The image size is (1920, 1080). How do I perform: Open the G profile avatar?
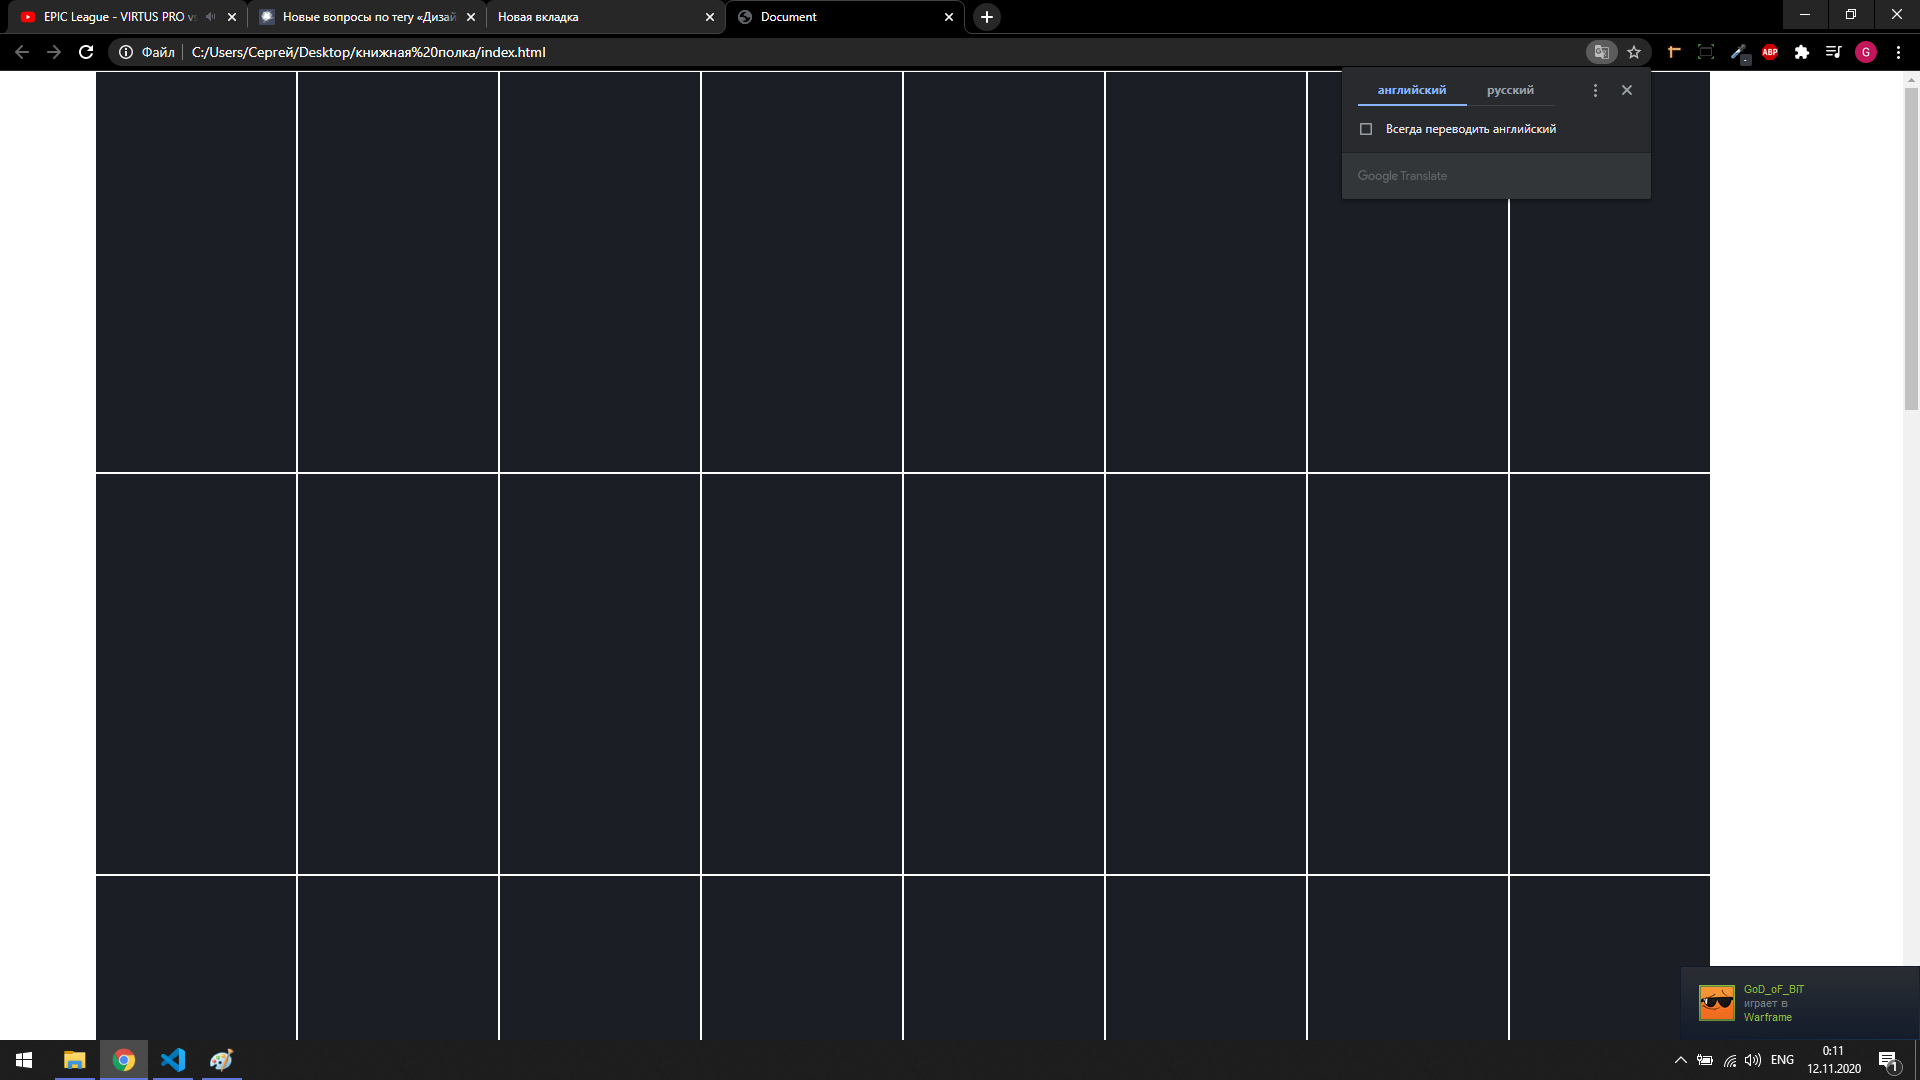click(x=1866, y=52)
